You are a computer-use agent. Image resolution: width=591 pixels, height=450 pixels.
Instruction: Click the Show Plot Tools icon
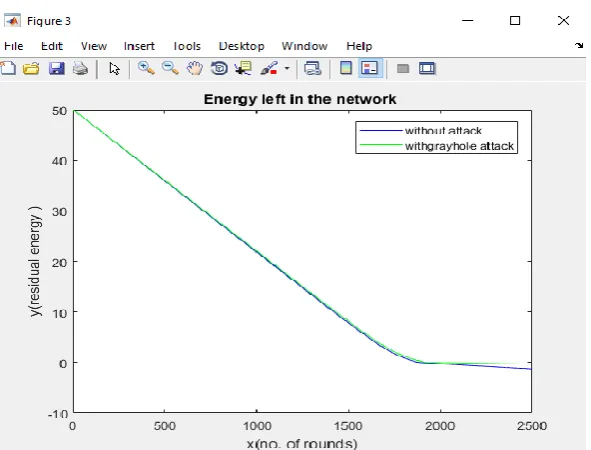427,68
